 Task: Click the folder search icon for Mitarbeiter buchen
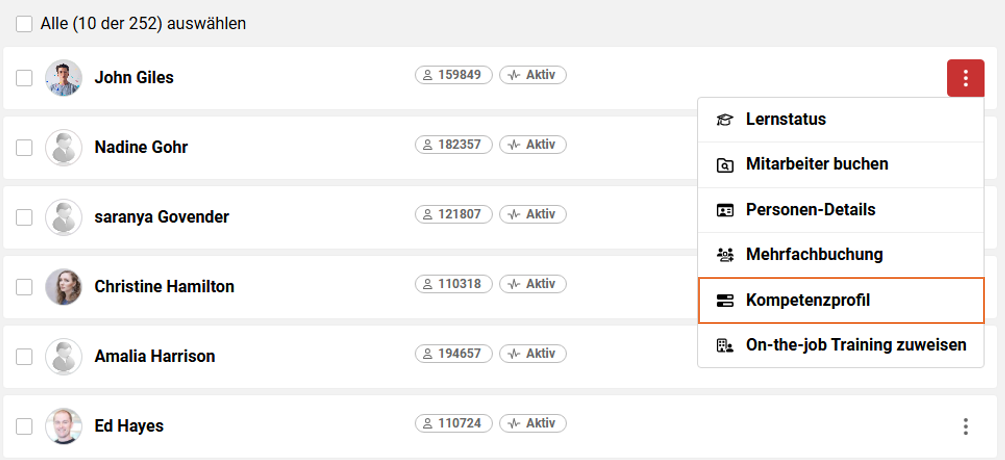[724, 165]
